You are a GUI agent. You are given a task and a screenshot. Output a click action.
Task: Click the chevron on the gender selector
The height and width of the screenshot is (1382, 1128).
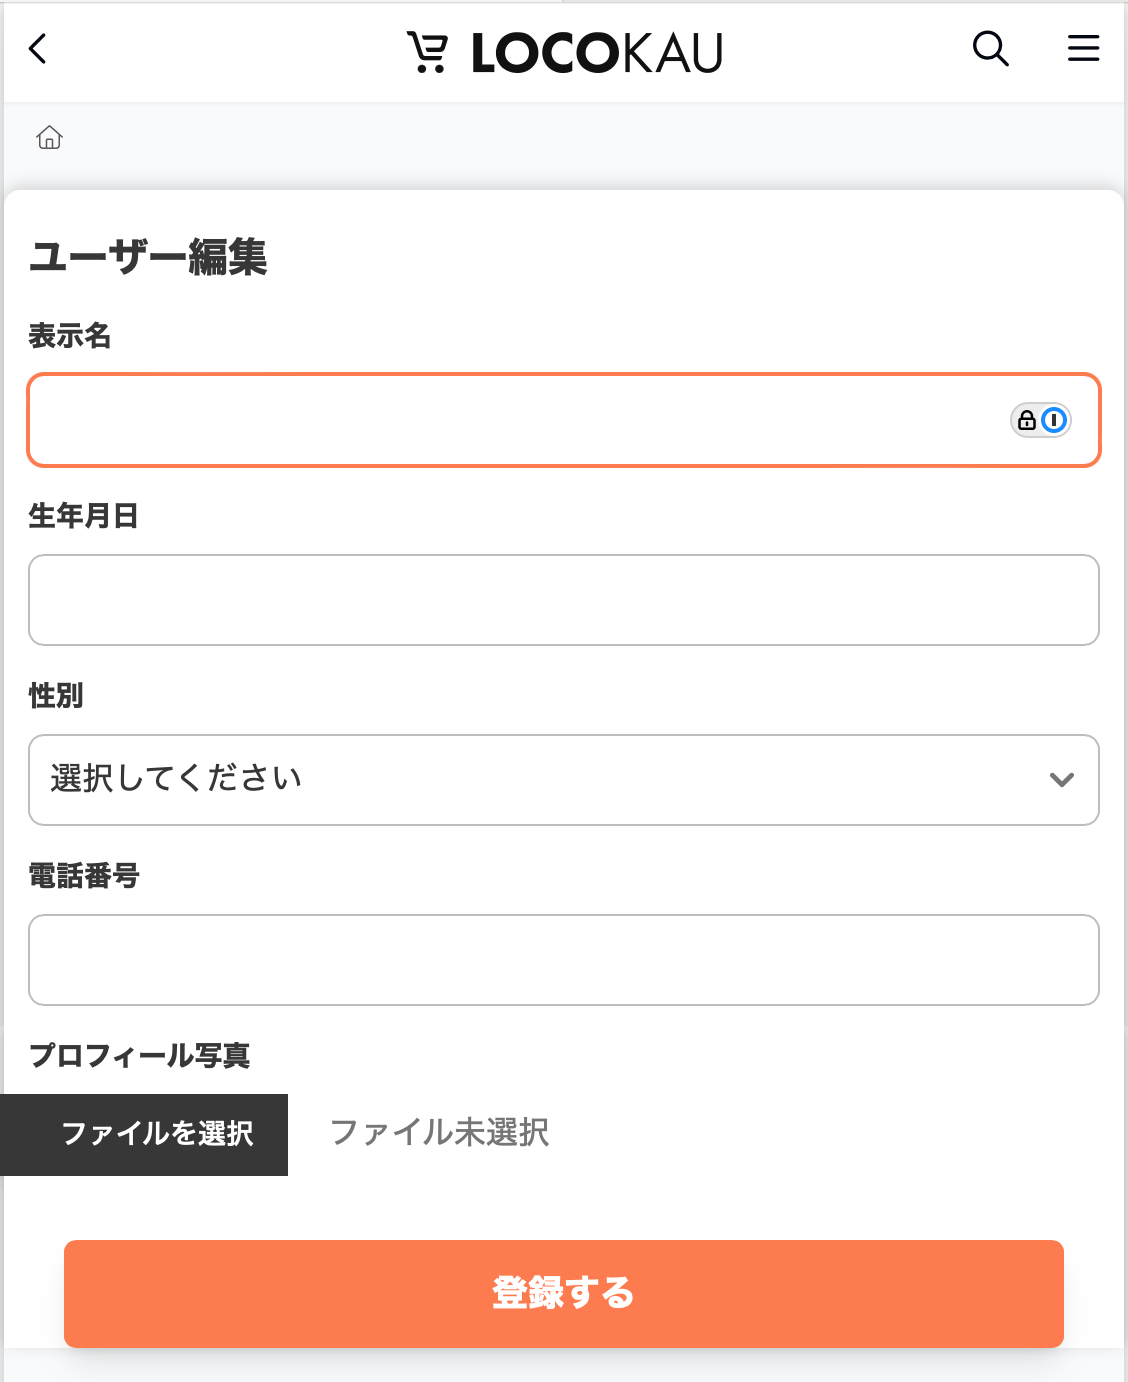tap(1062, 780)
